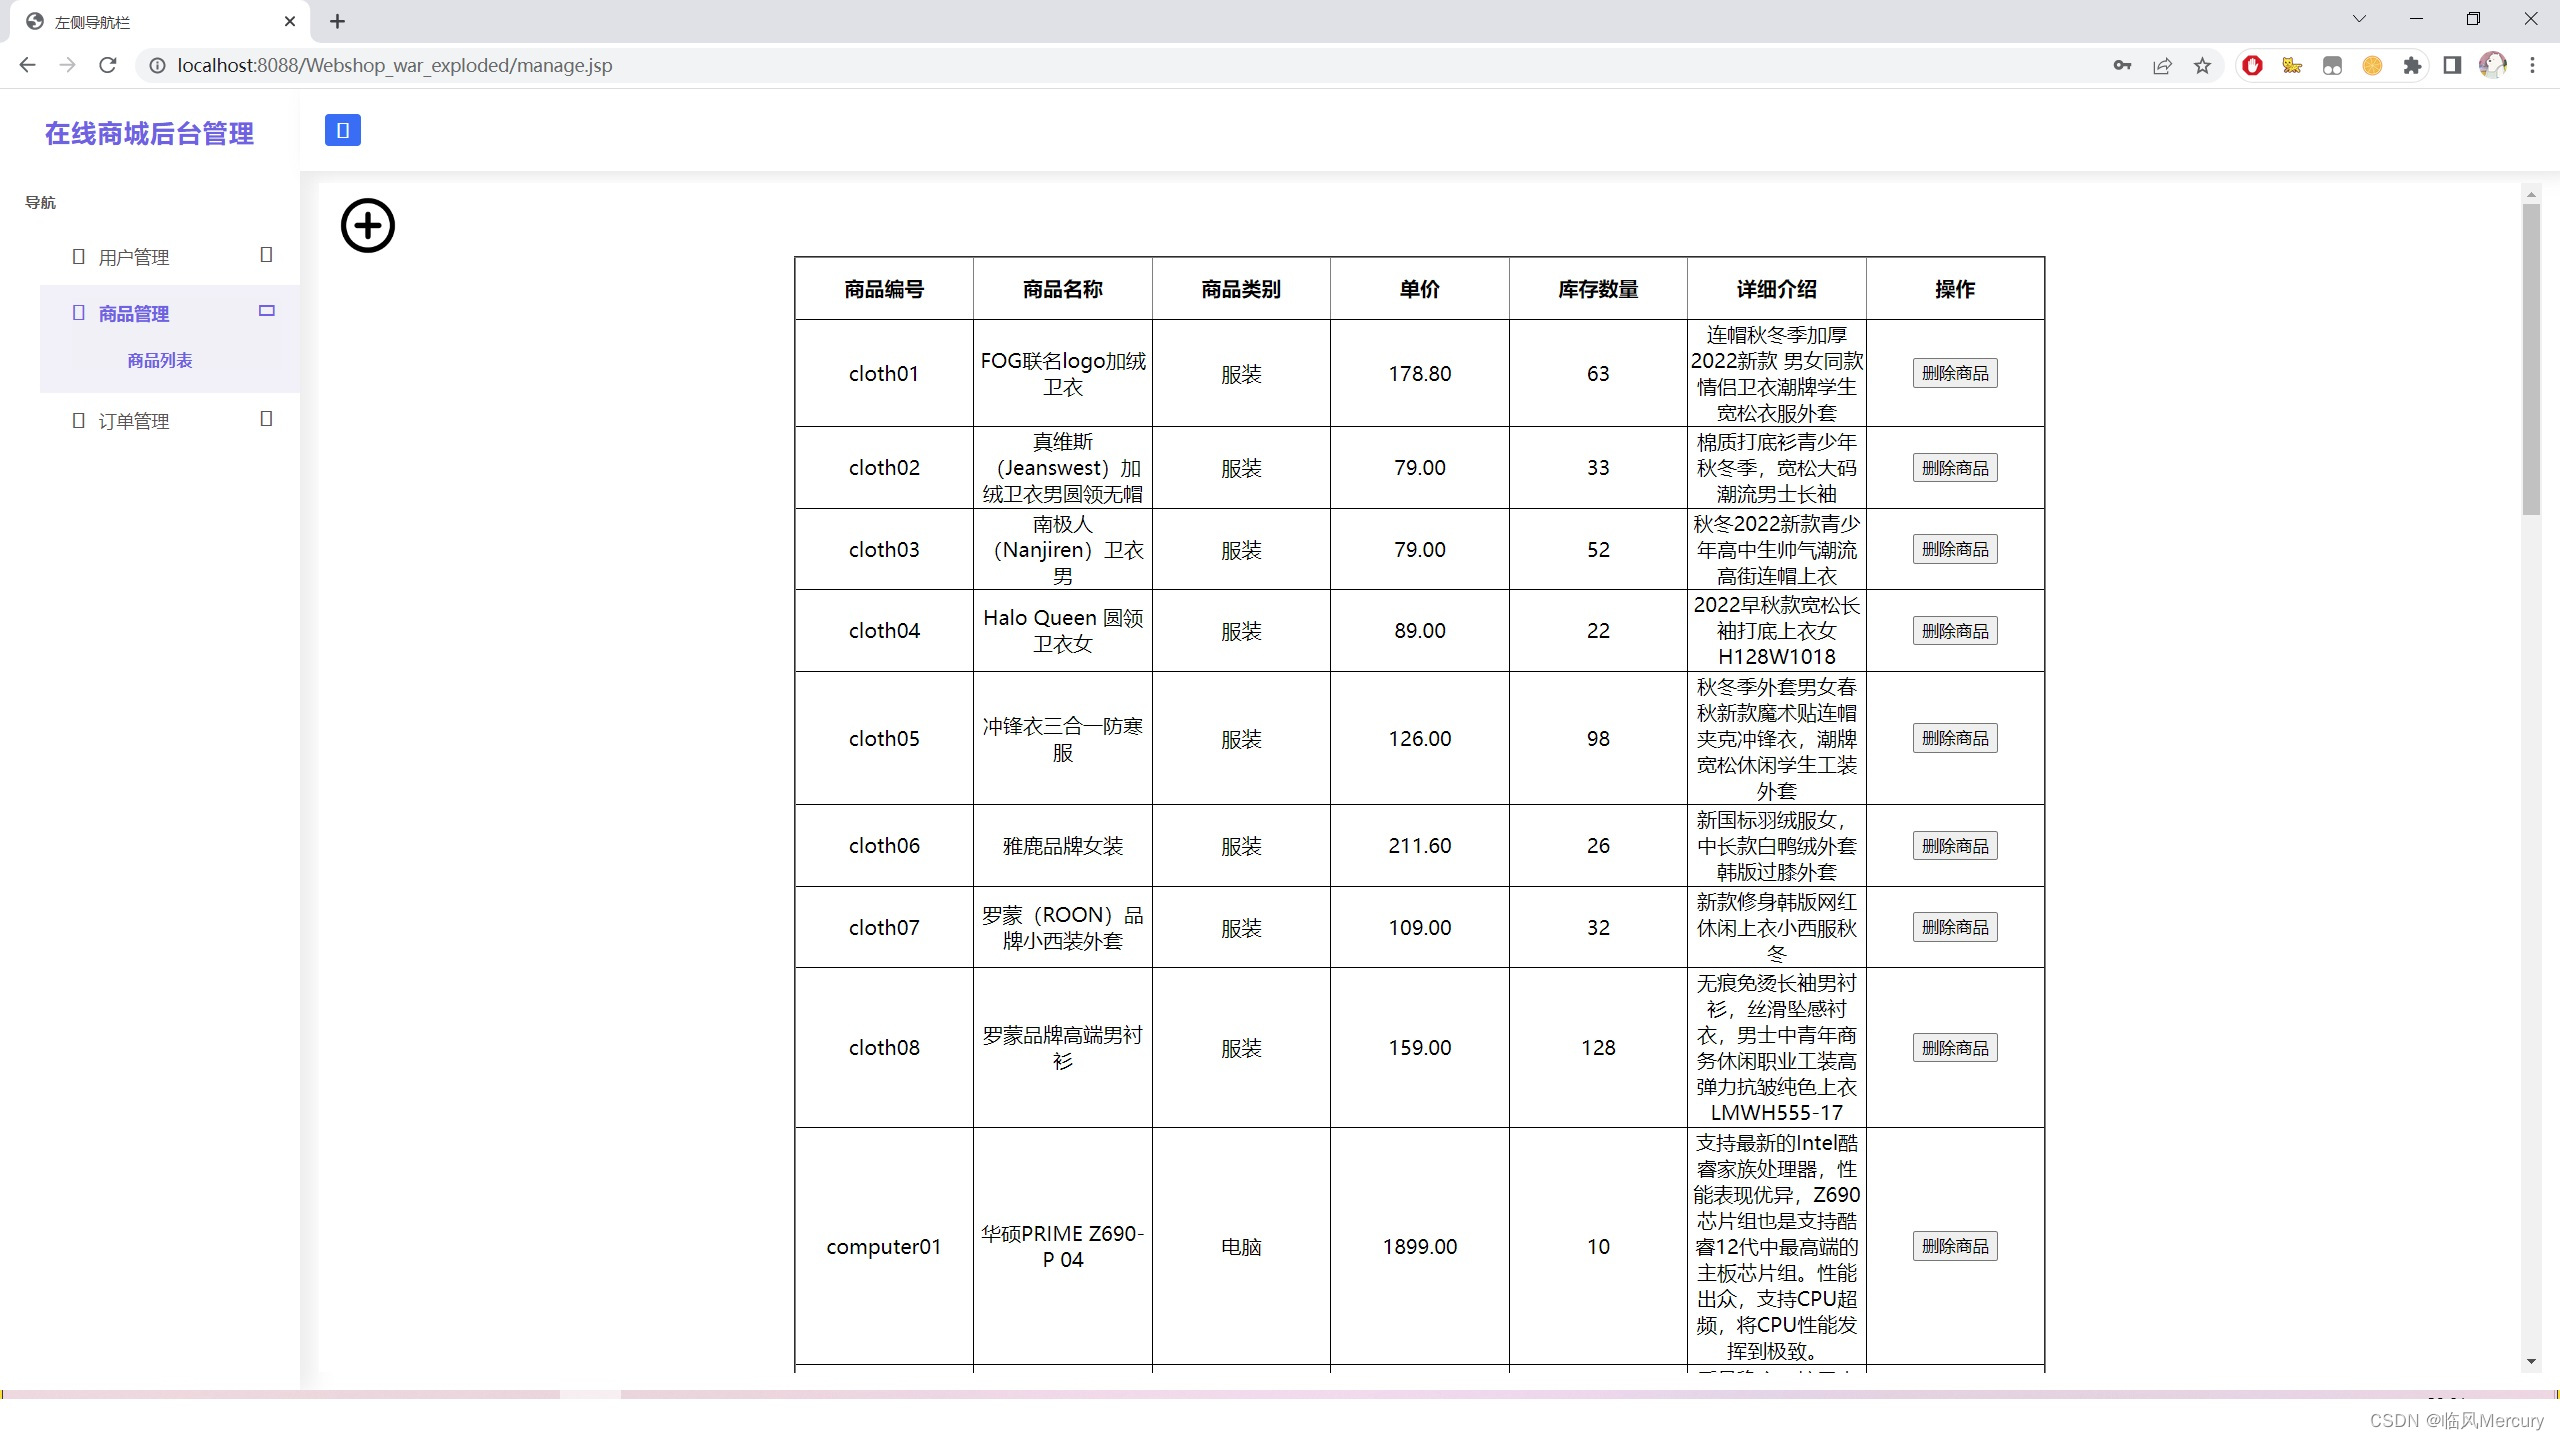Click icon left of 订单管理

point(79,421)
